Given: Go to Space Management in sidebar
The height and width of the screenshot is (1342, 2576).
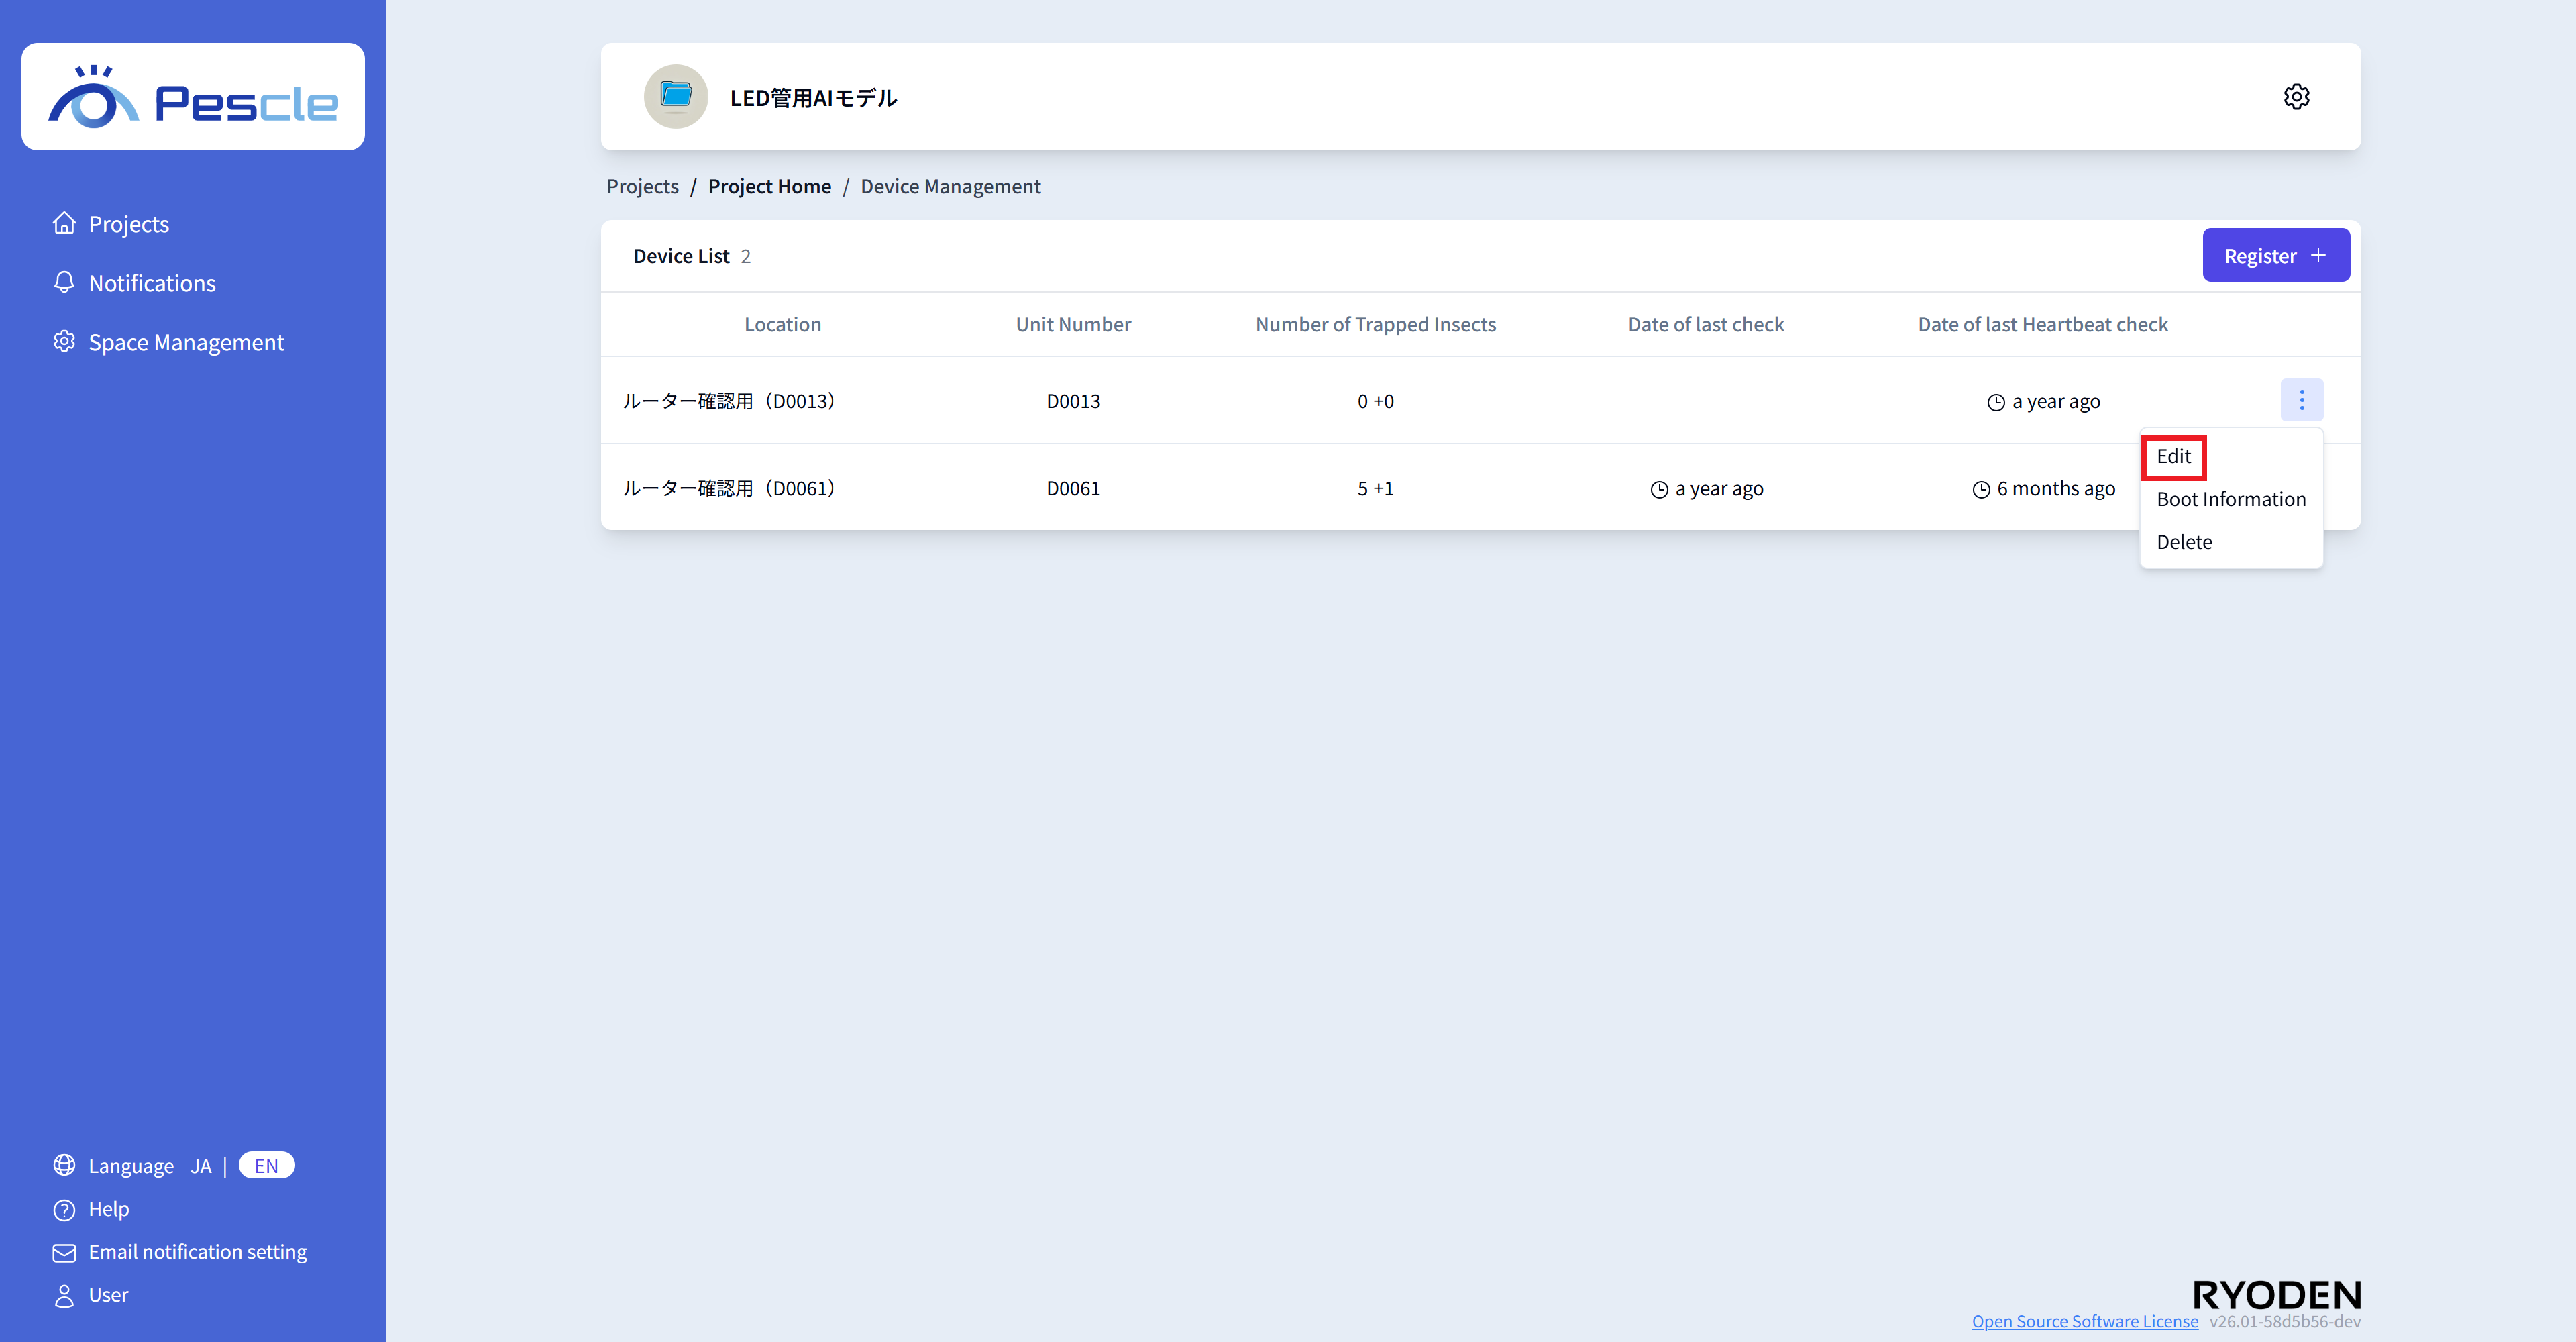Looking at the screenshot, I should coord(186,342).
